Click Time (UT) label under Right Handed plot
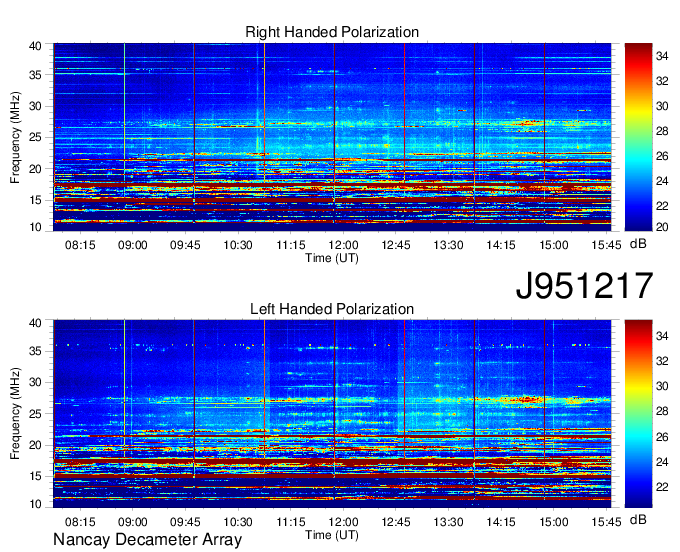 pyautogui.click(x=332, y=258)
